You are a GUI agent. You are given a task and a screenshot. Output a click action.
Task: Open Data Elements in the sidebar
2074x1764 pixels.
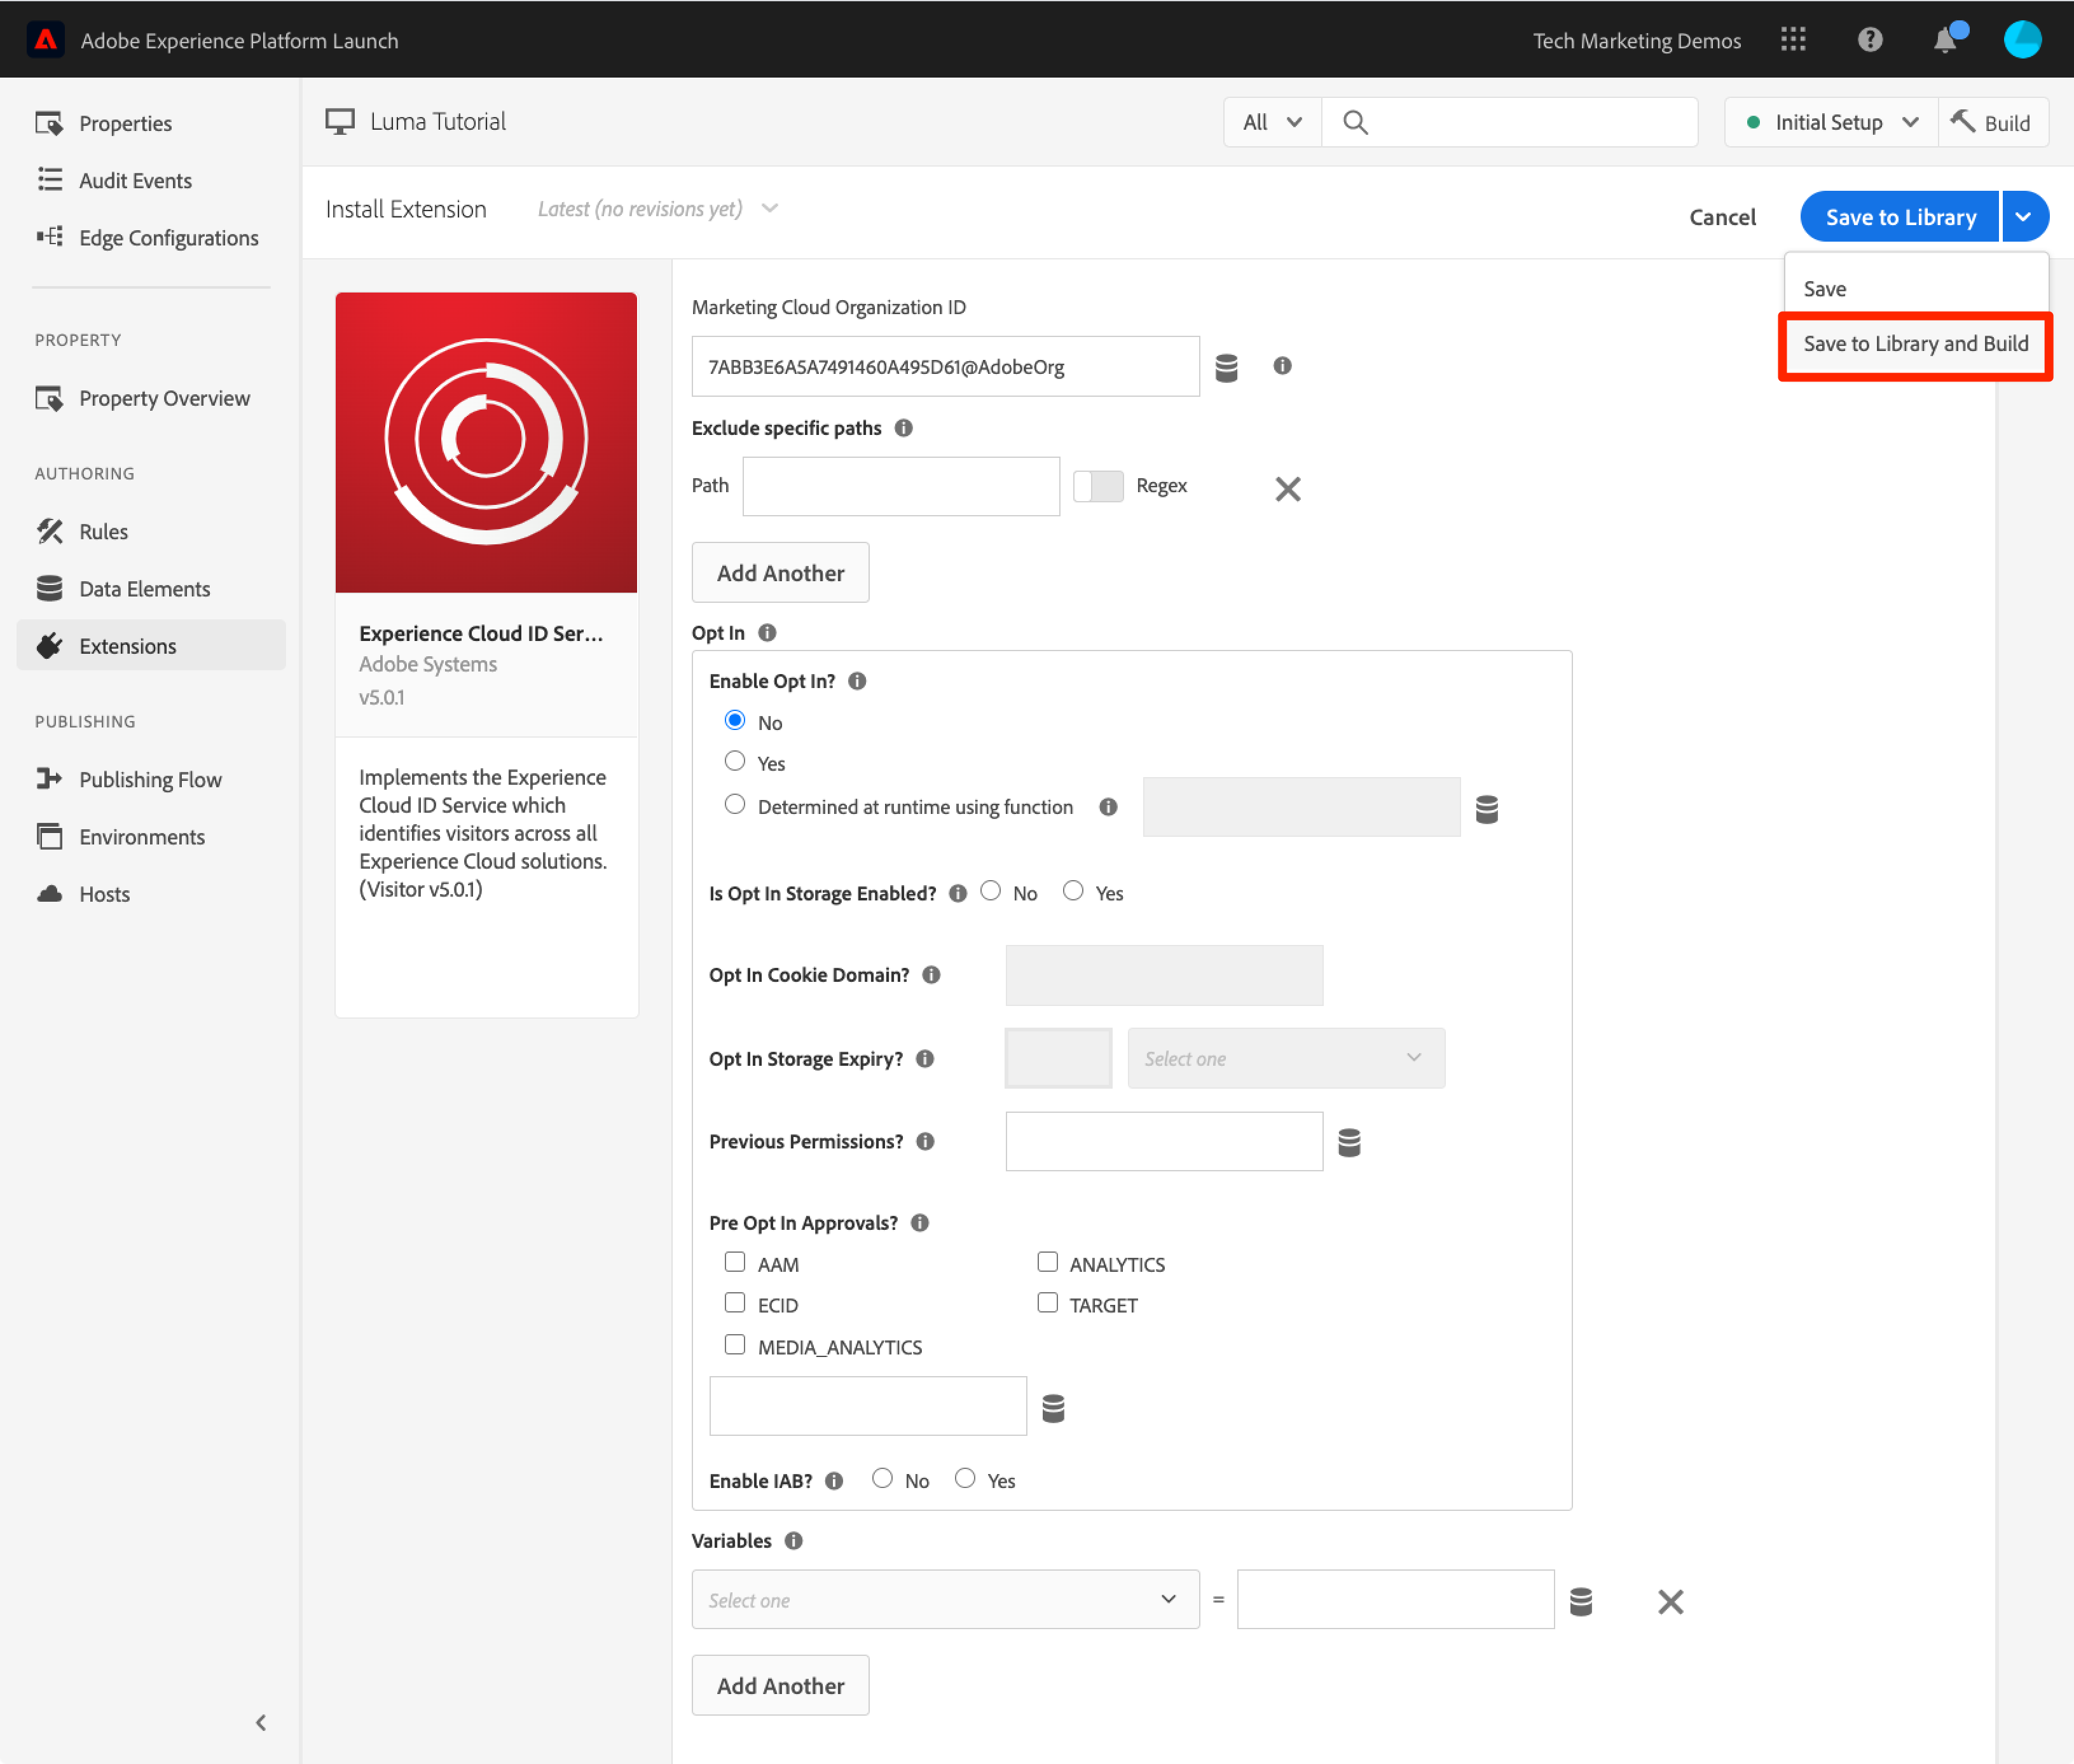[144, 589]
